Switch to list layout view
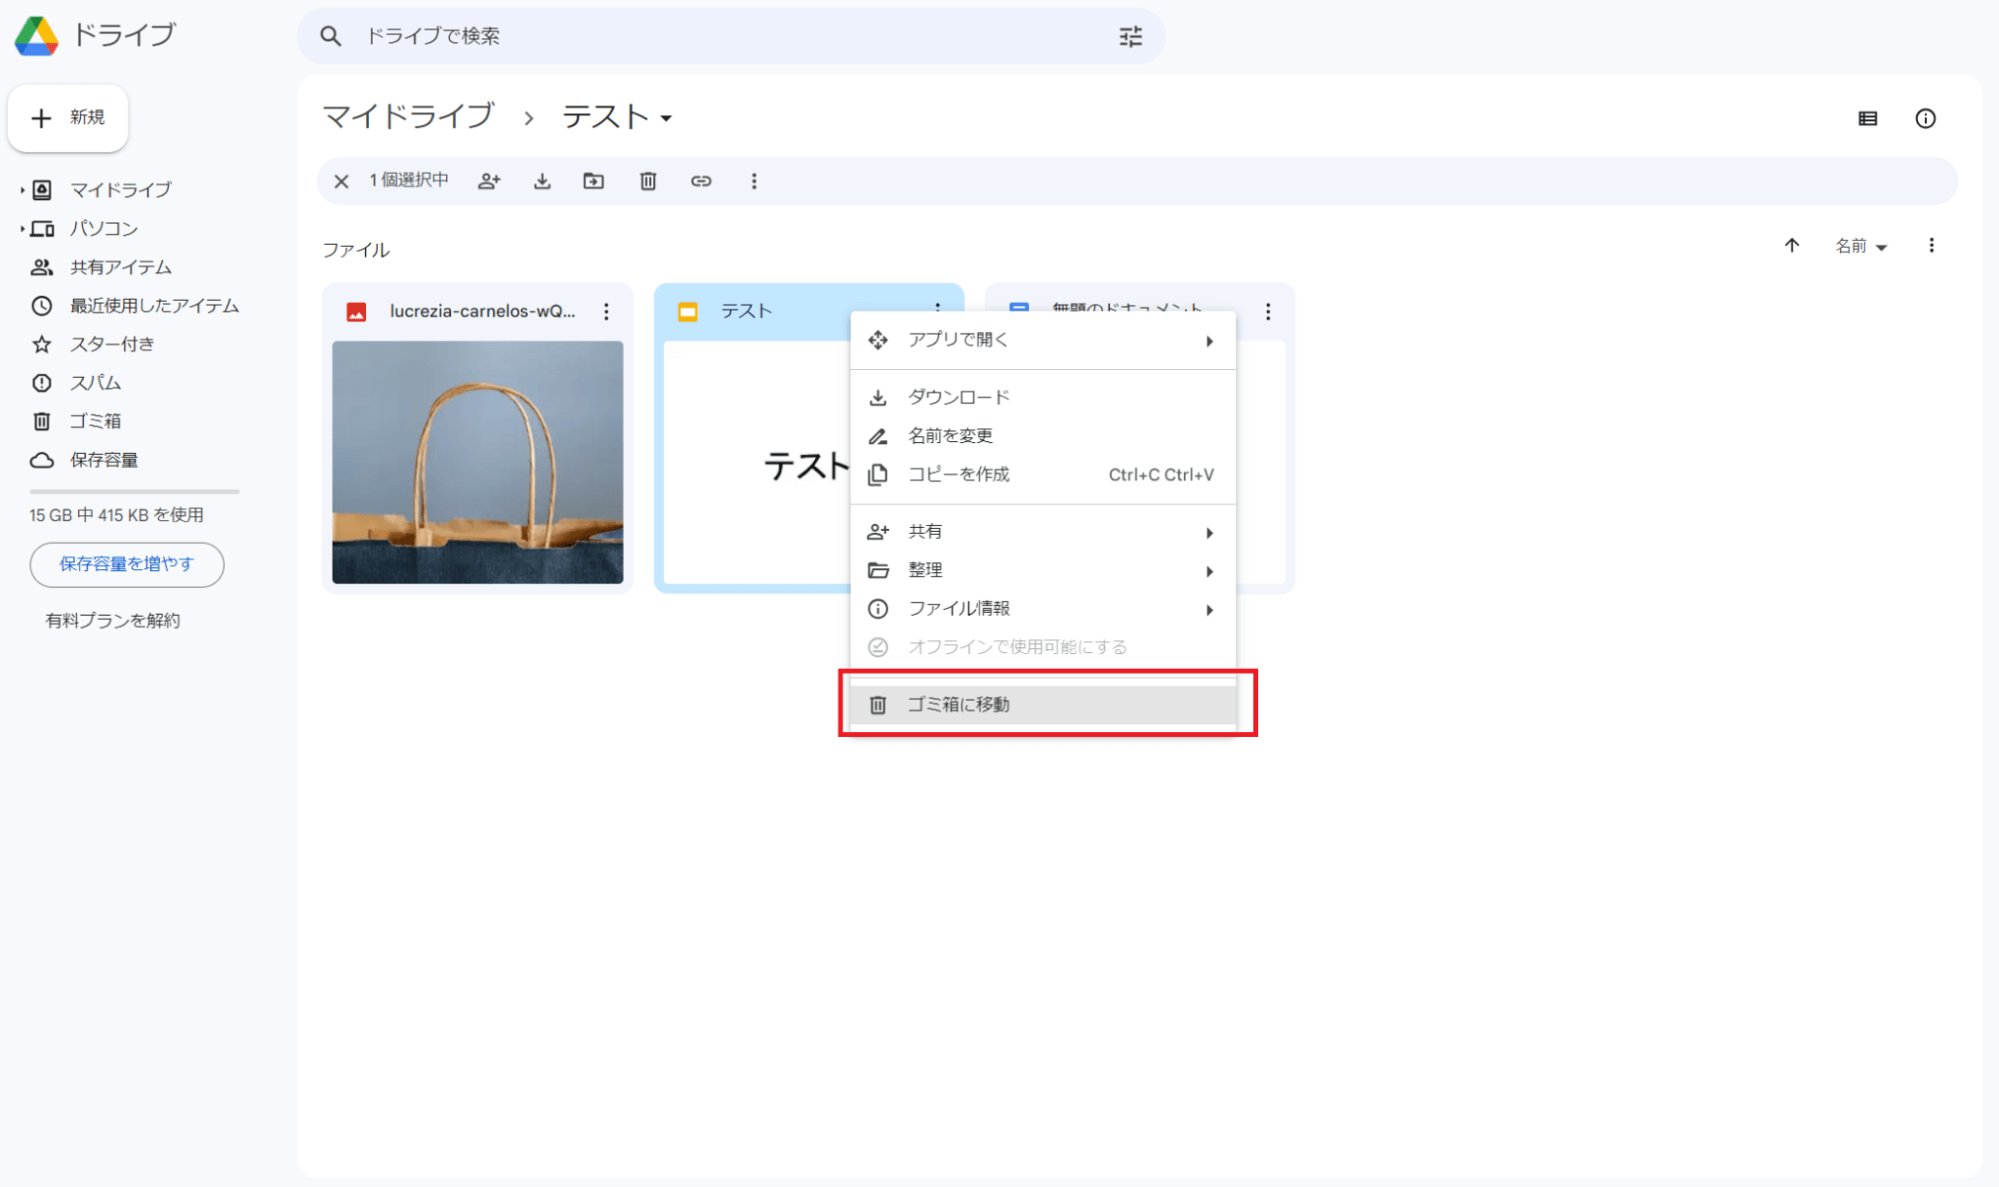This screenshot has height=1187, width=1999. point(1867,119)
